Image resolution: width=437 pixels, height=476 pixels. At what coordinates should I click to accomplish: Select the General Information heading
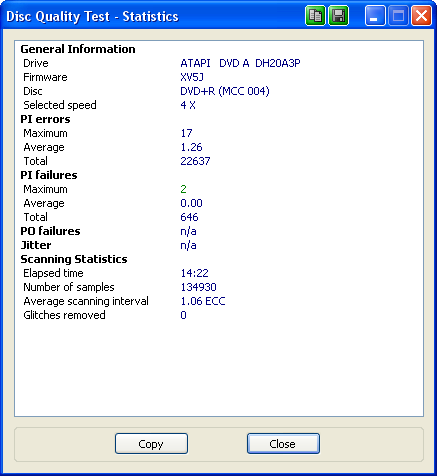pyautogui.click(x=78, y=49)
